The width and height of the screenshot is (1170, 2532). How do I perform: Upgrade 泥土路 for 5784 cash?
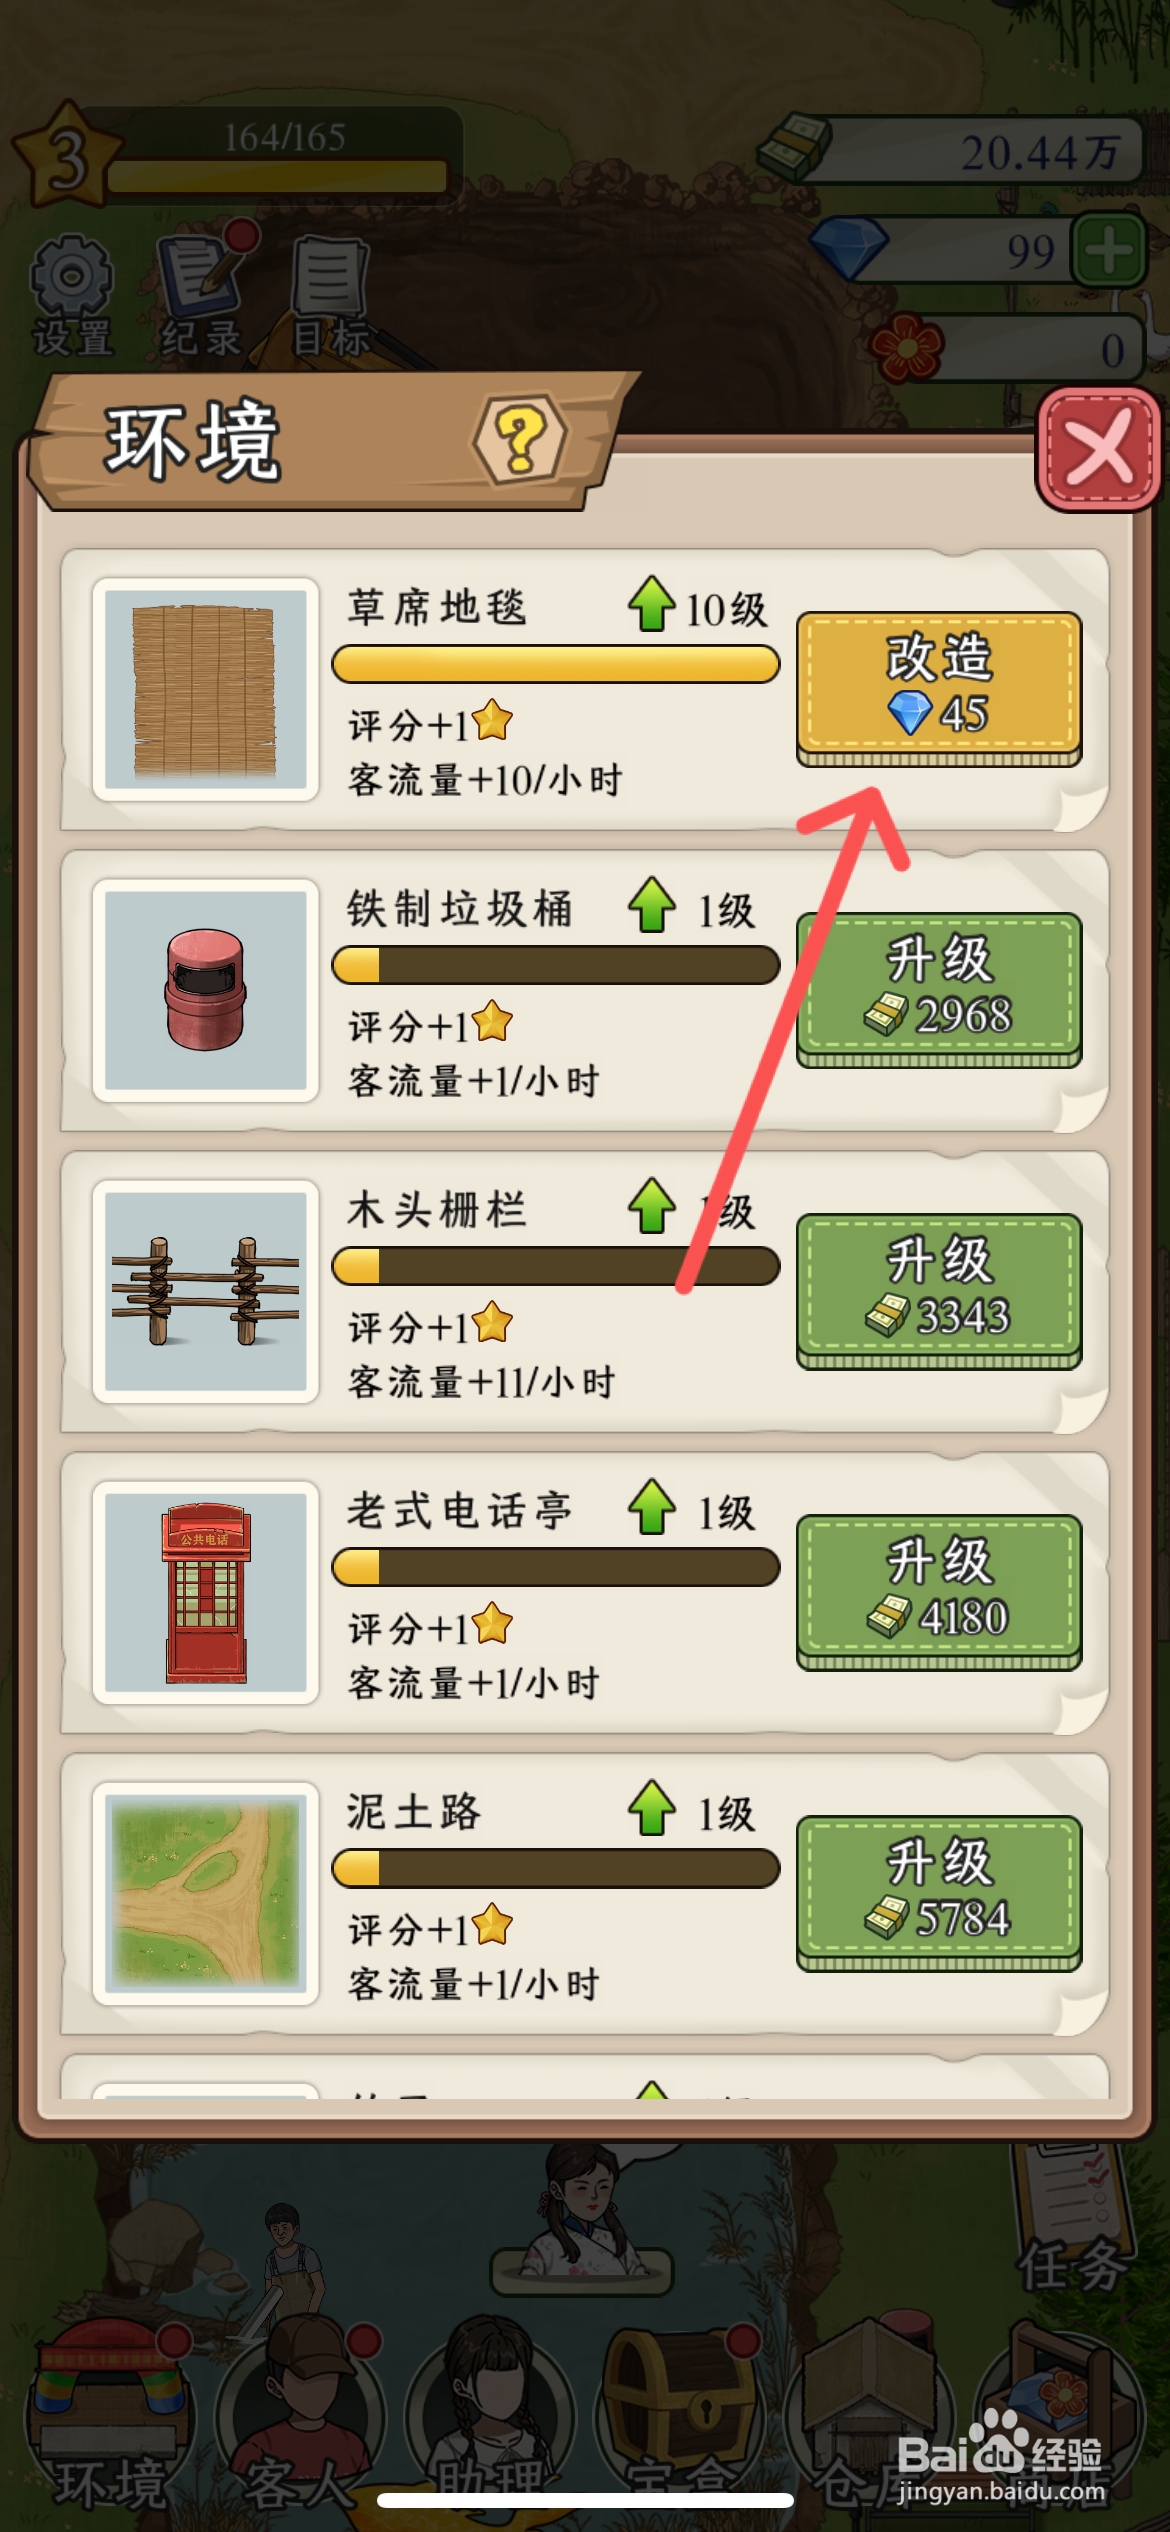(x=938, y=1892)
